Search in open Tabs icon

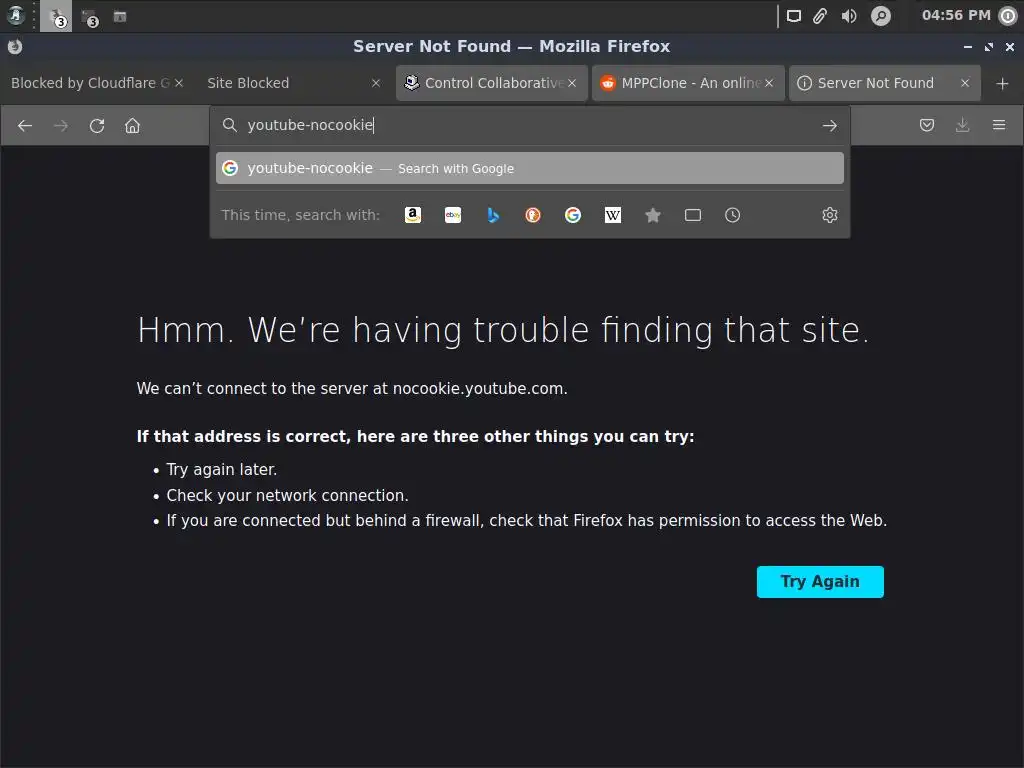coord(693,215)
